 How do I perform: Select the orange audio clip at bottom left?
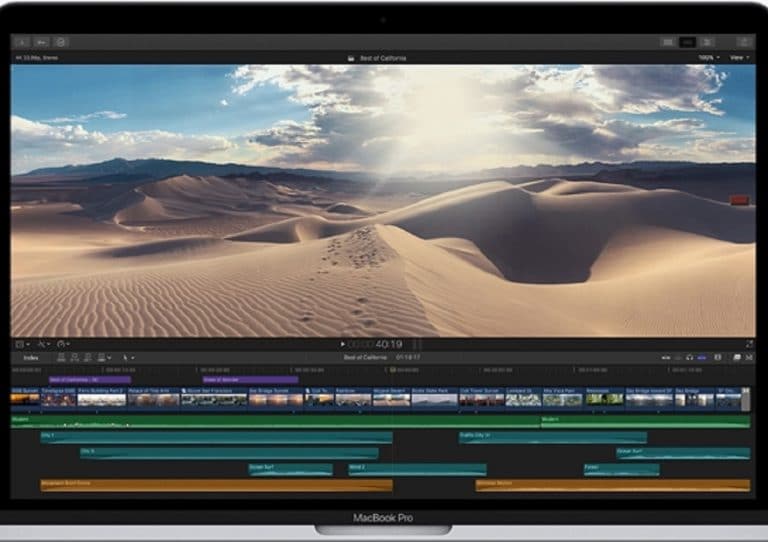(x=215, y=485)
